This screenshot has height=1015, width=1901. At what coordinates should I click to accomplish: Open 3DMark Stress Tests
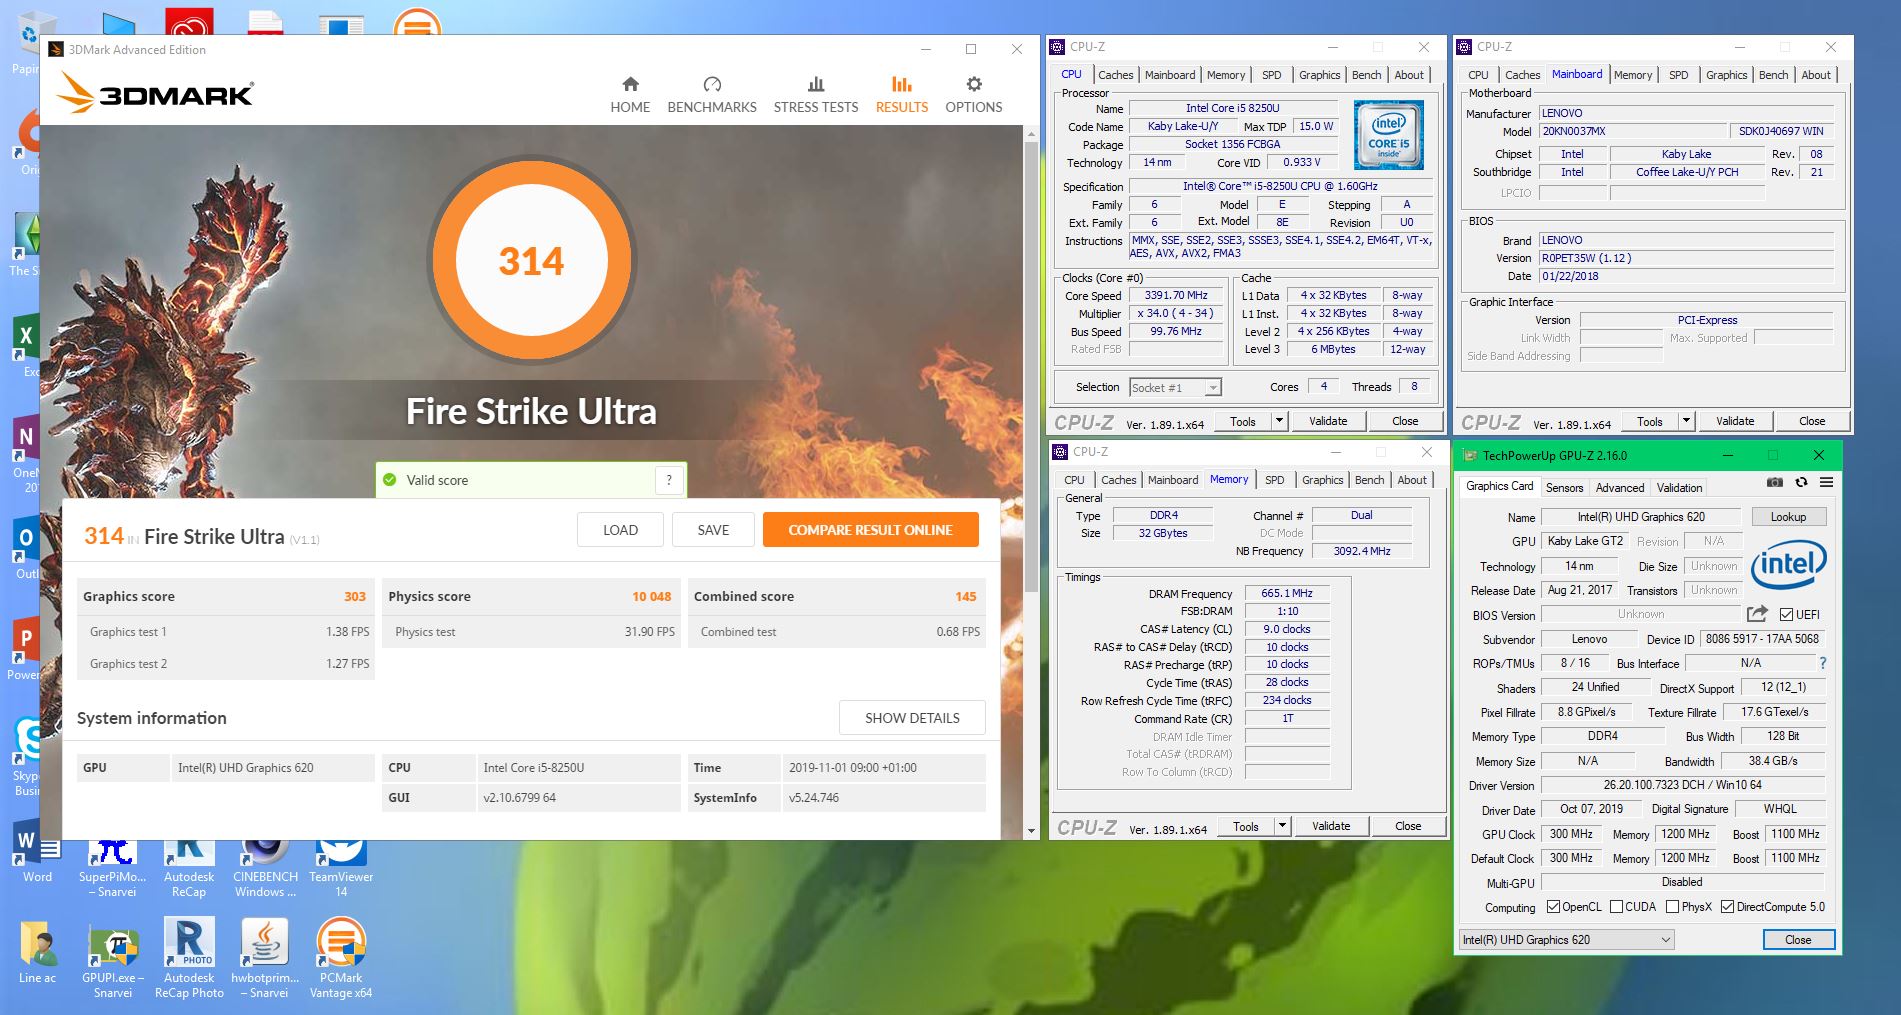tap(816, 95)
